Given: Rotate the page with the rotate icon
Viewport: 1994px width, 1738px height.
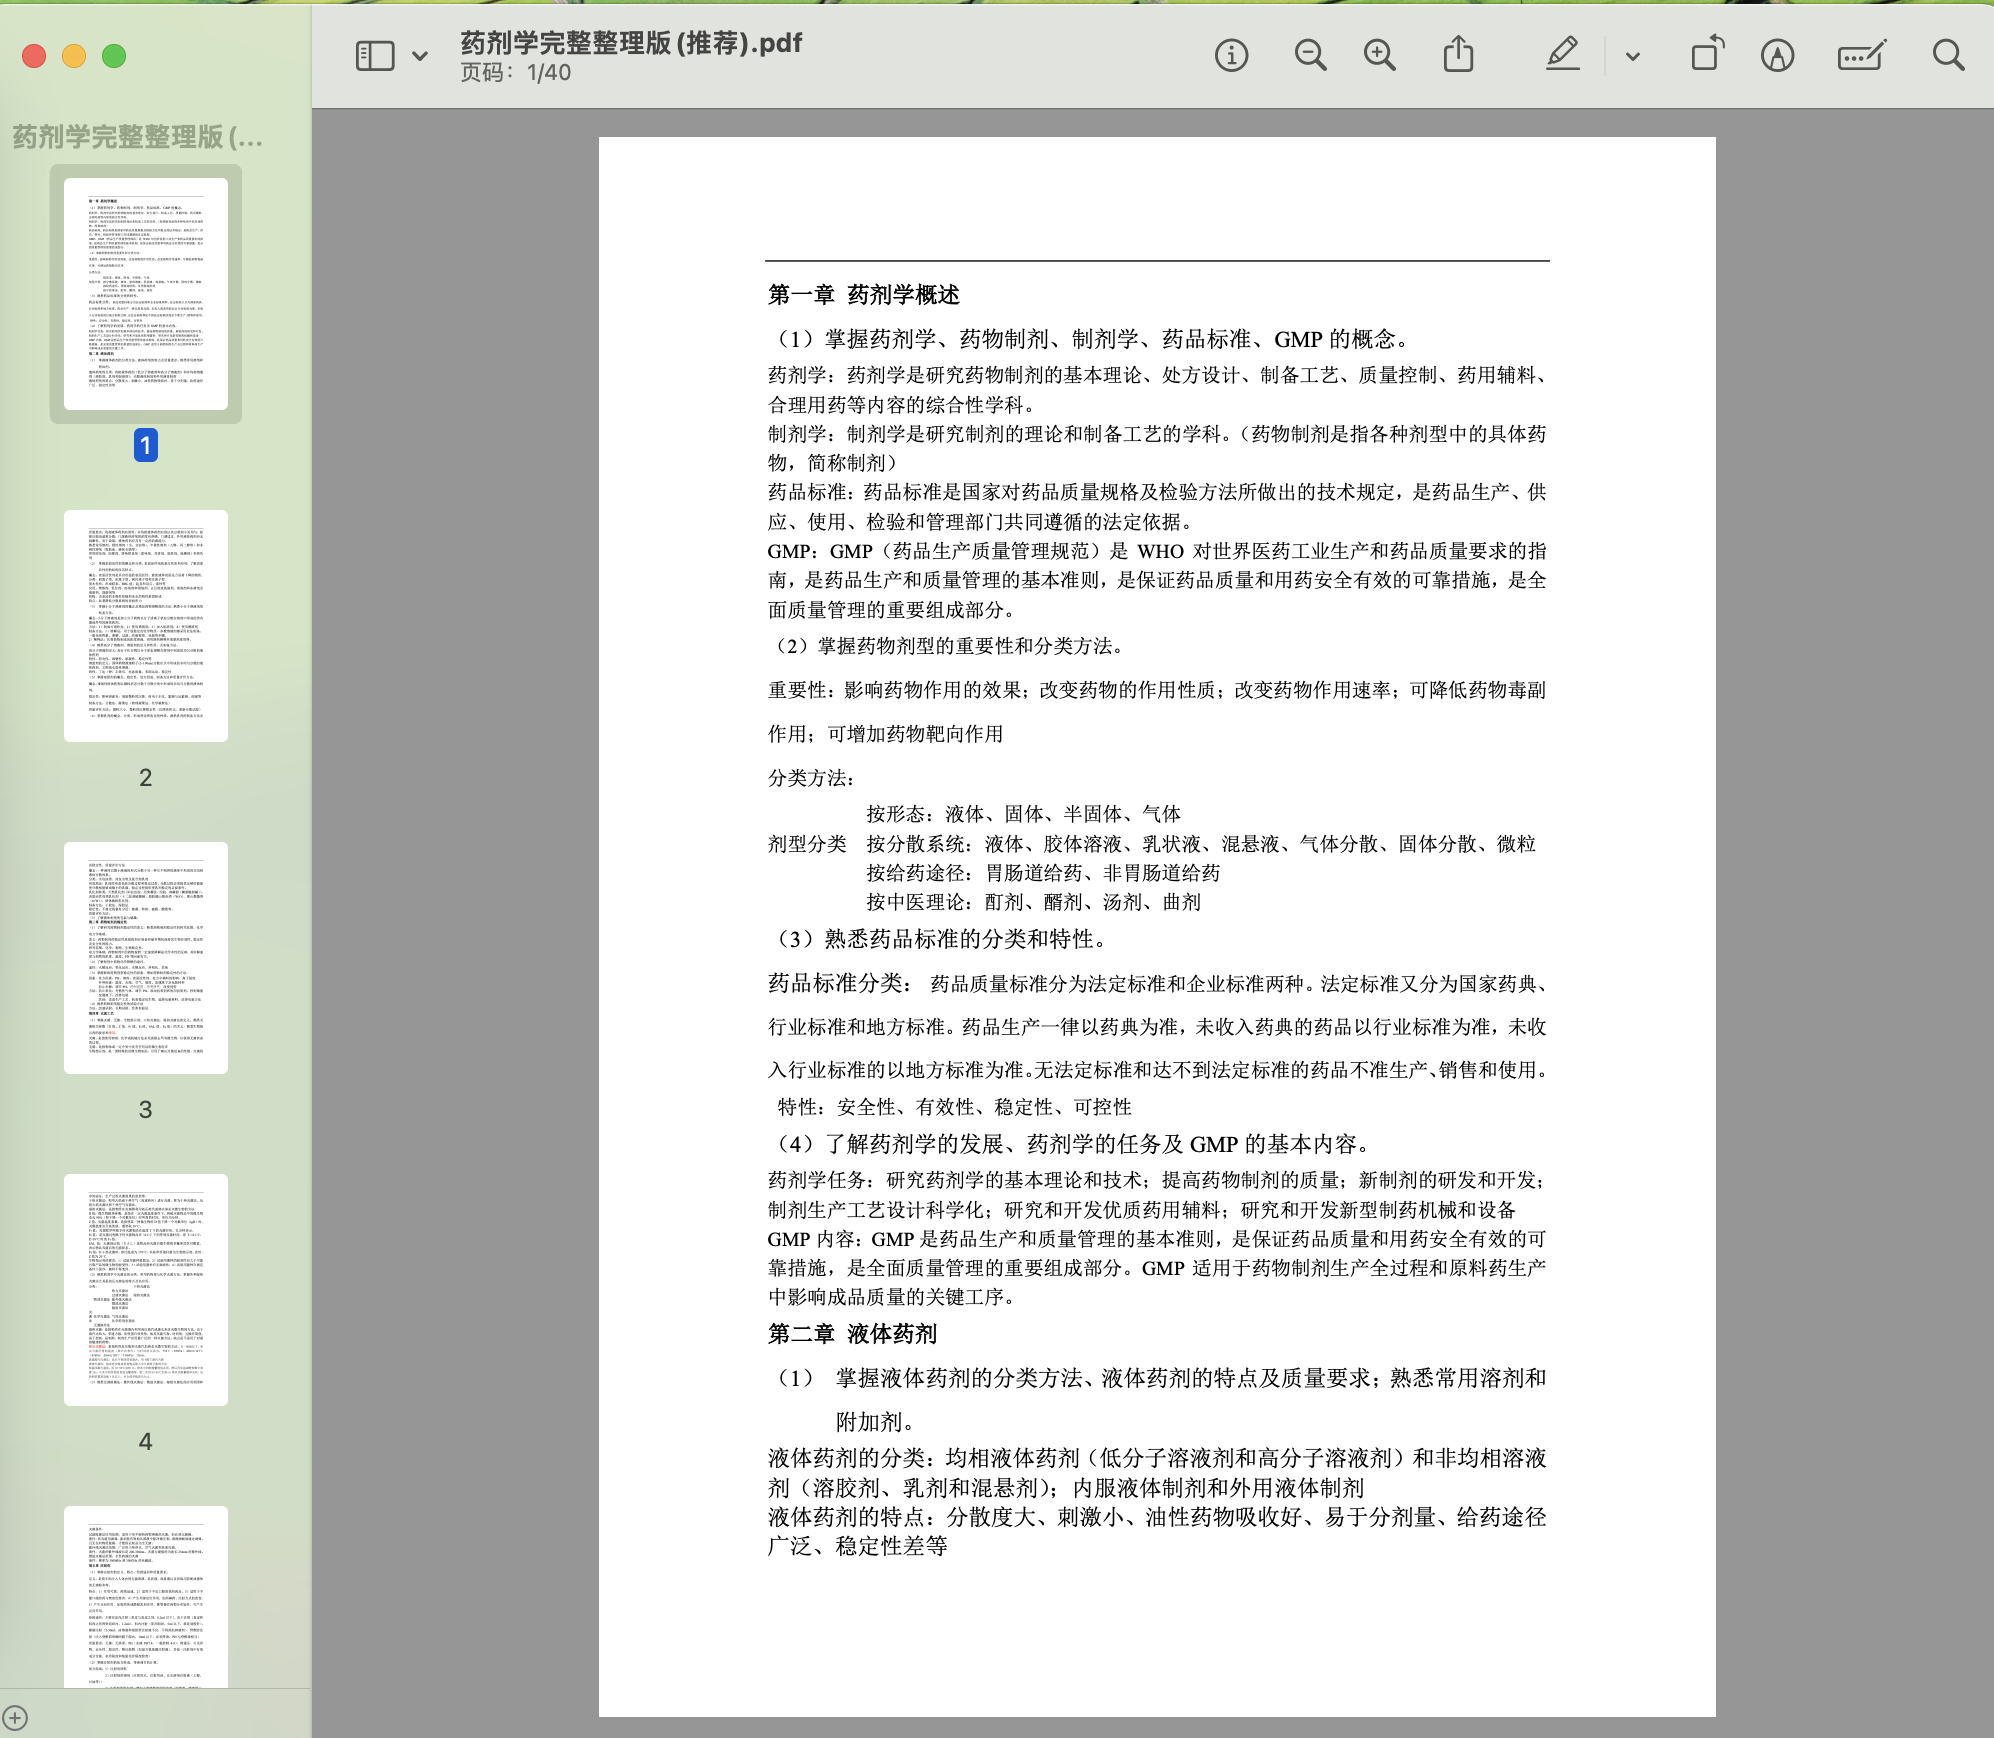Looking at the screenshot, I should (1707, 55).
